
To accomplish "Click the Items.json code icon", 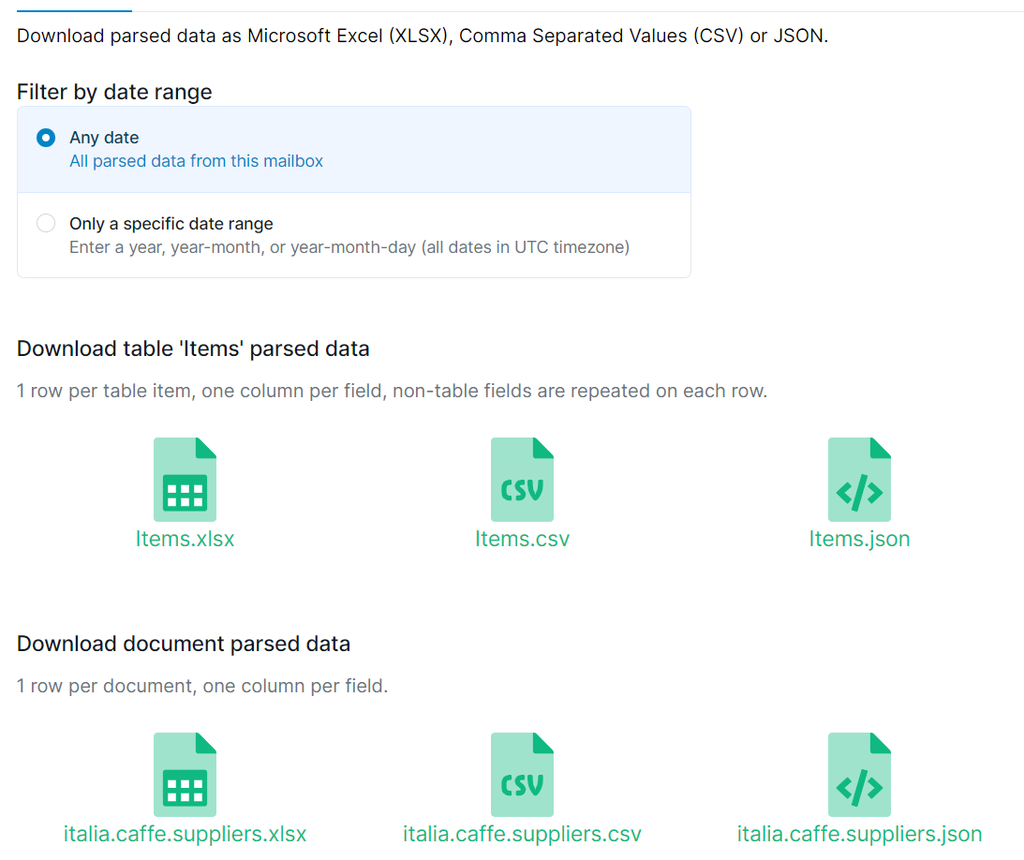I will (859, 478).
